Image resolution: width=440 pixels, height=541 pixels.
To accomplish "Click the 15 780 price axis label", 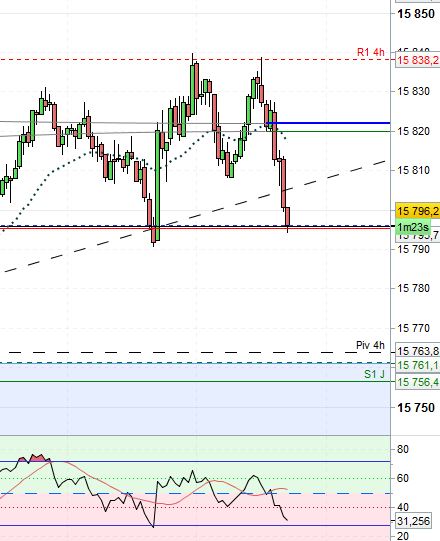I will [x=413, y=288].
